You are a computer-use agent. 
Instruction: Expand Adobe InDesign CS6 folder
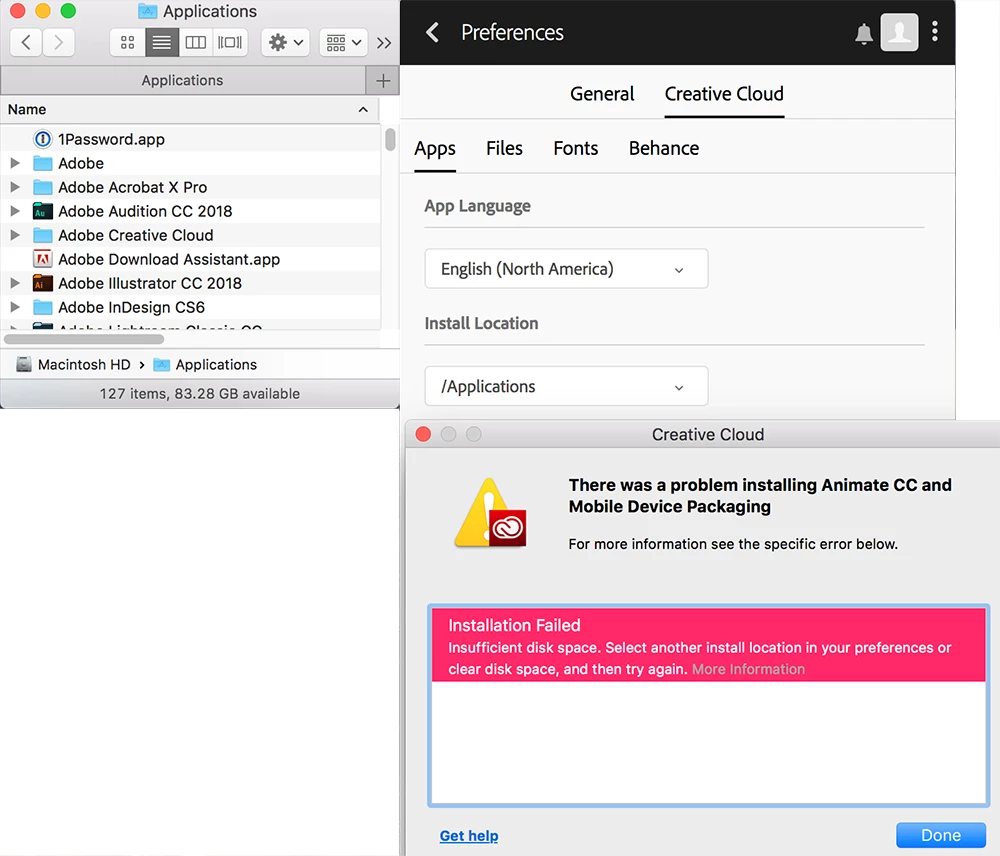pyautogui.click(x=15, y=307)
